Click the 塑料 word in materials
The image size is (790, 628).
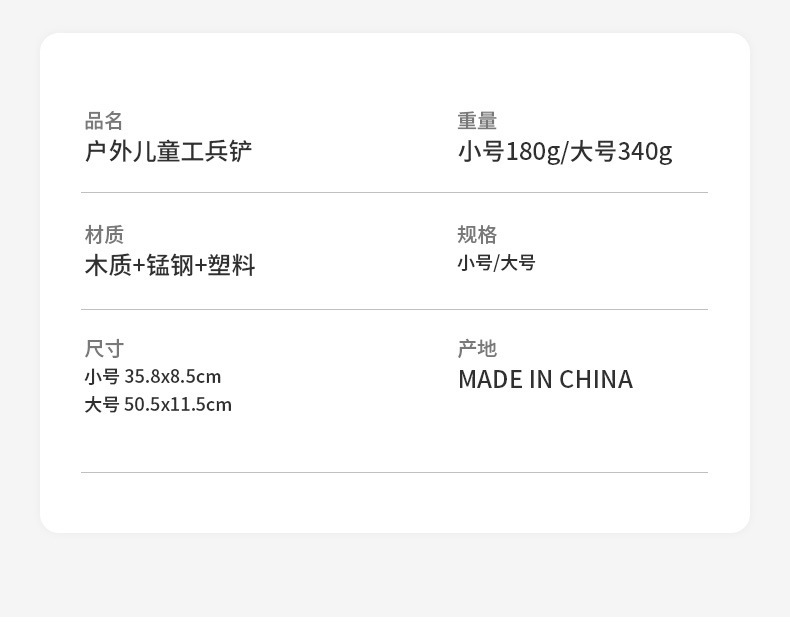[232, 265]
